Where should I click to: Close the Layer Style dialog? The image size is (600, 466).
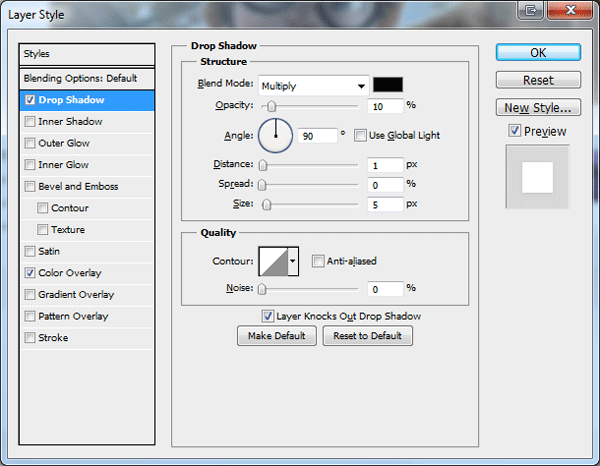click(570, 10)
